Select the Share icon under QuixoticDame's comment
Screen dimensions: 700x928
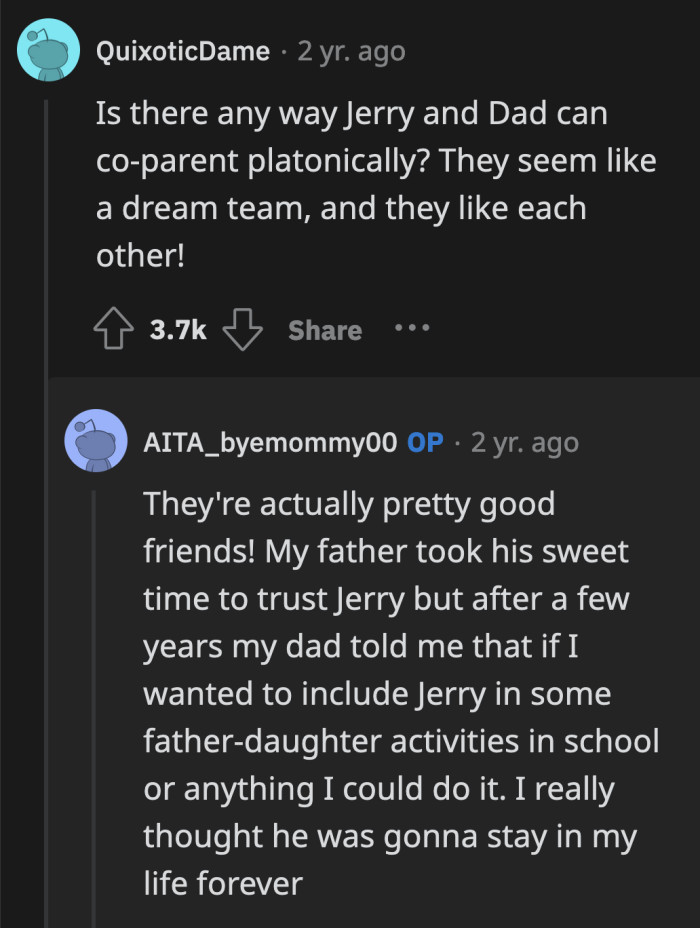tap(324, 330)
